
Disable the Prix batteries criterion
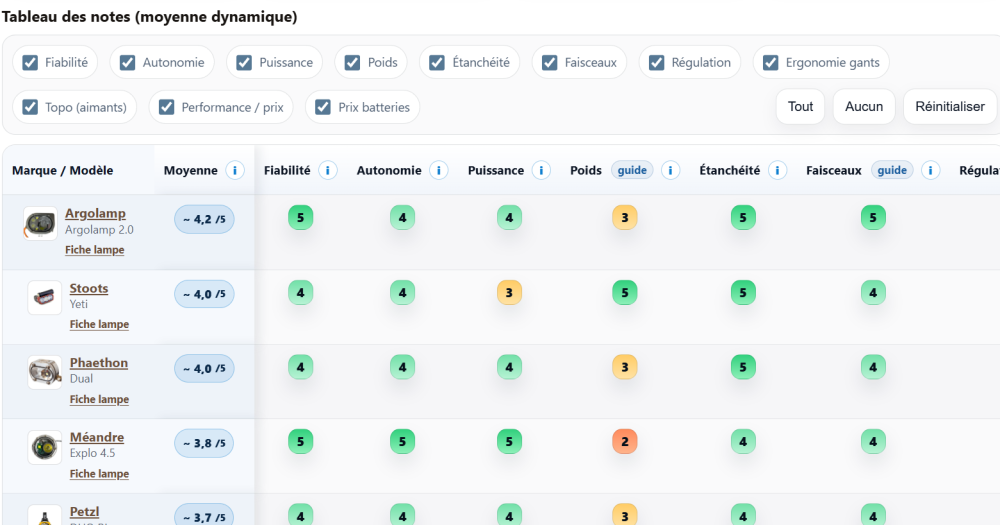(322, 107)
